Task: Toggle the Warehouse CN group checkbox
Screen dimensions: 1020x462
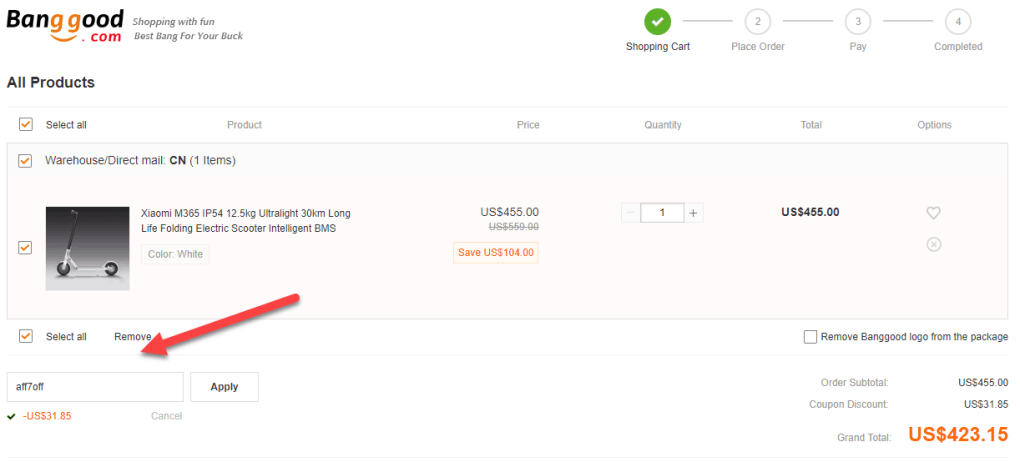Action: [25, 161]
